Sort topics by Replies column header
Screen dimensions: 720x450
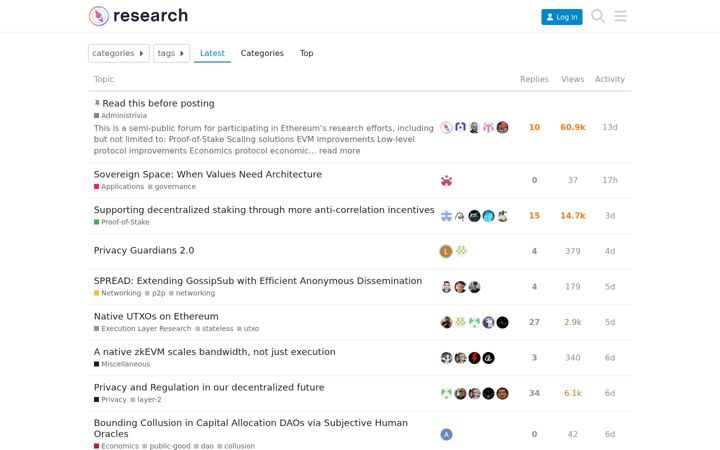coord(534,79)
